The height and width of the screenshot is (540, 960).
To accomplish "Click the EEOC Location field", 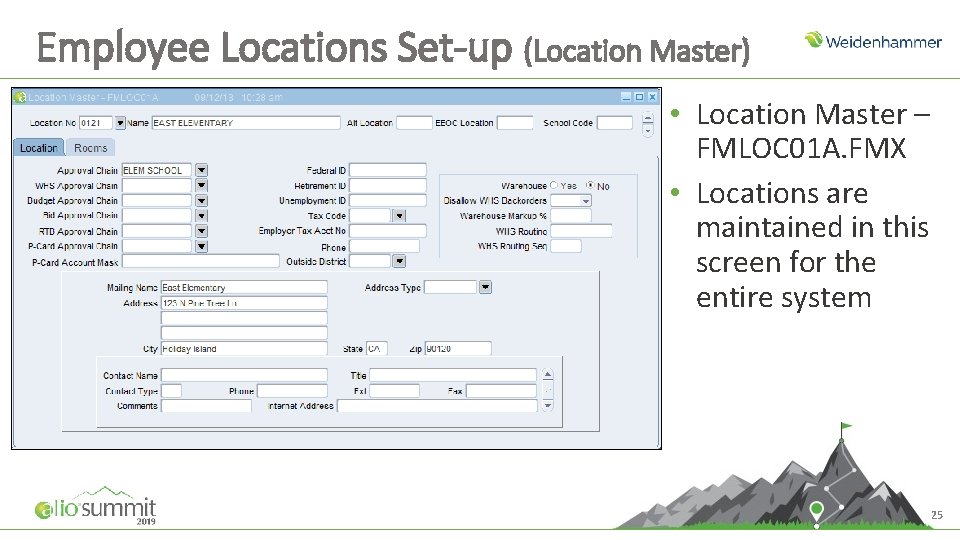I will pos(515,123).
